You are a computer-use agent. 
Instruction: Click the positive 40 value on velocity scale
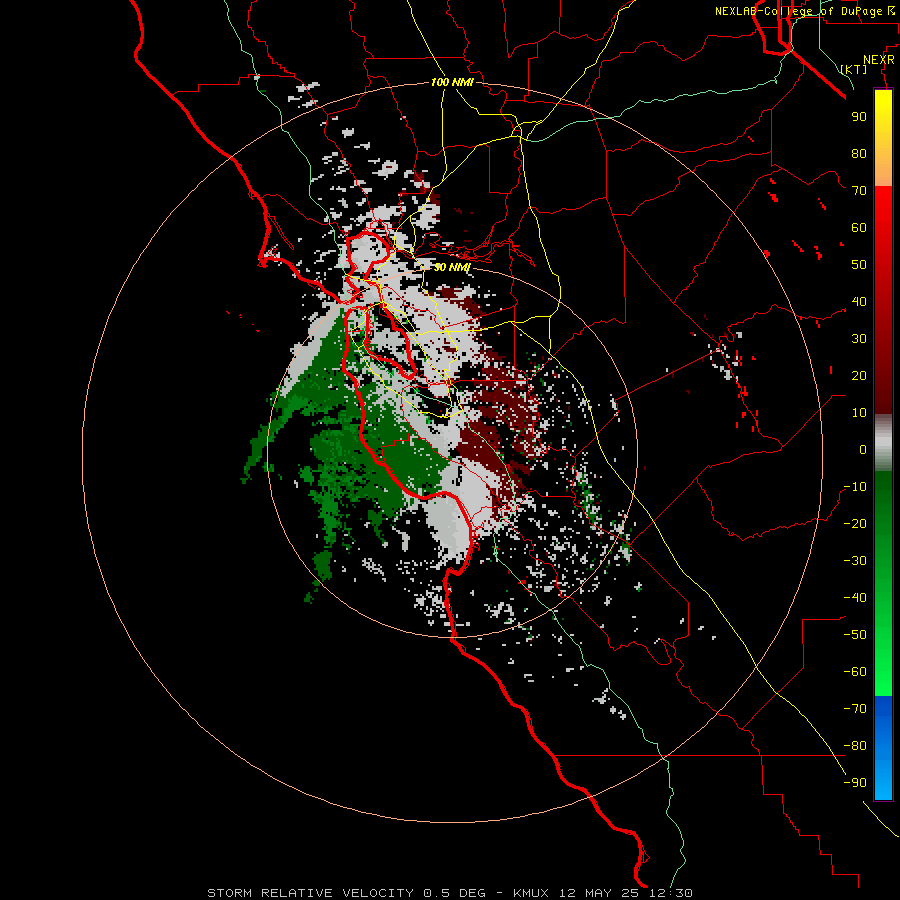859,301
